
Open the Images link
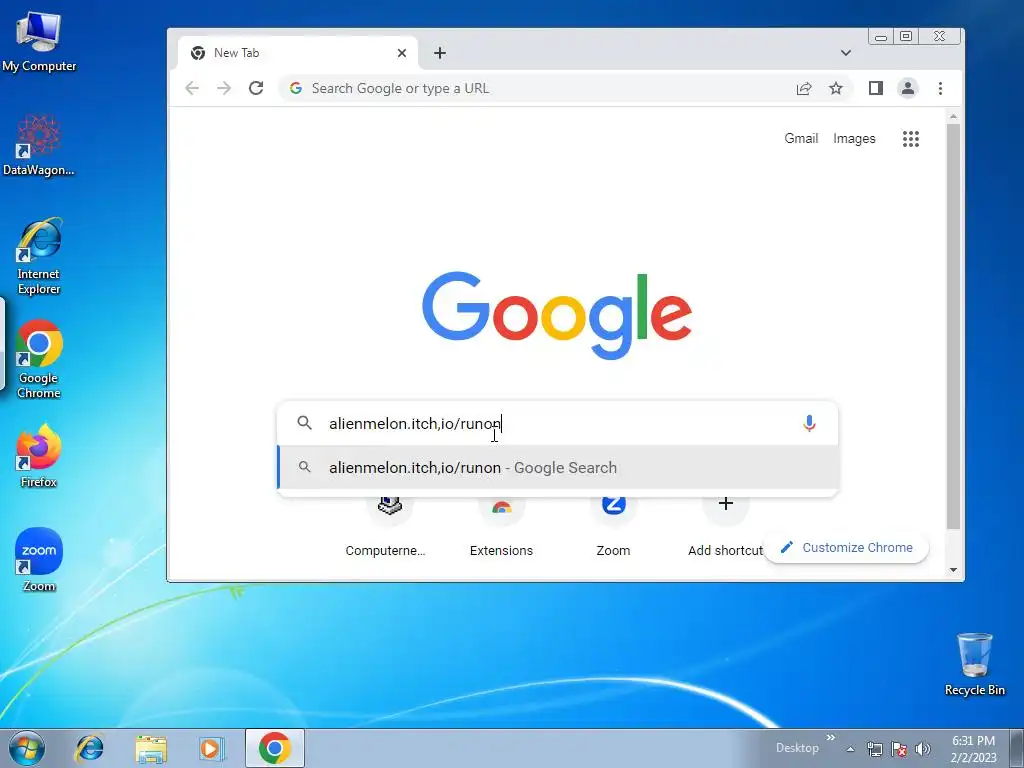pos(854,138)
